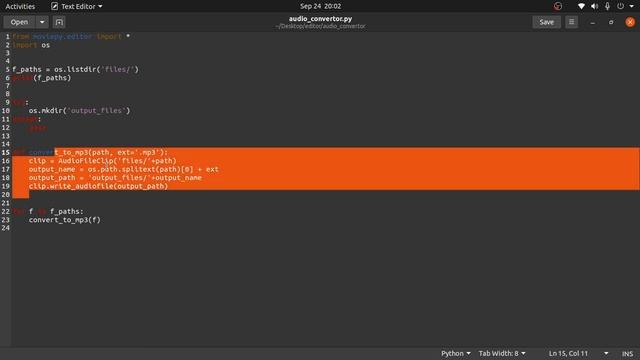This screenshot has height=360, width=640.
Task: Click the volume speaker icon
Action: click(594, 6)
